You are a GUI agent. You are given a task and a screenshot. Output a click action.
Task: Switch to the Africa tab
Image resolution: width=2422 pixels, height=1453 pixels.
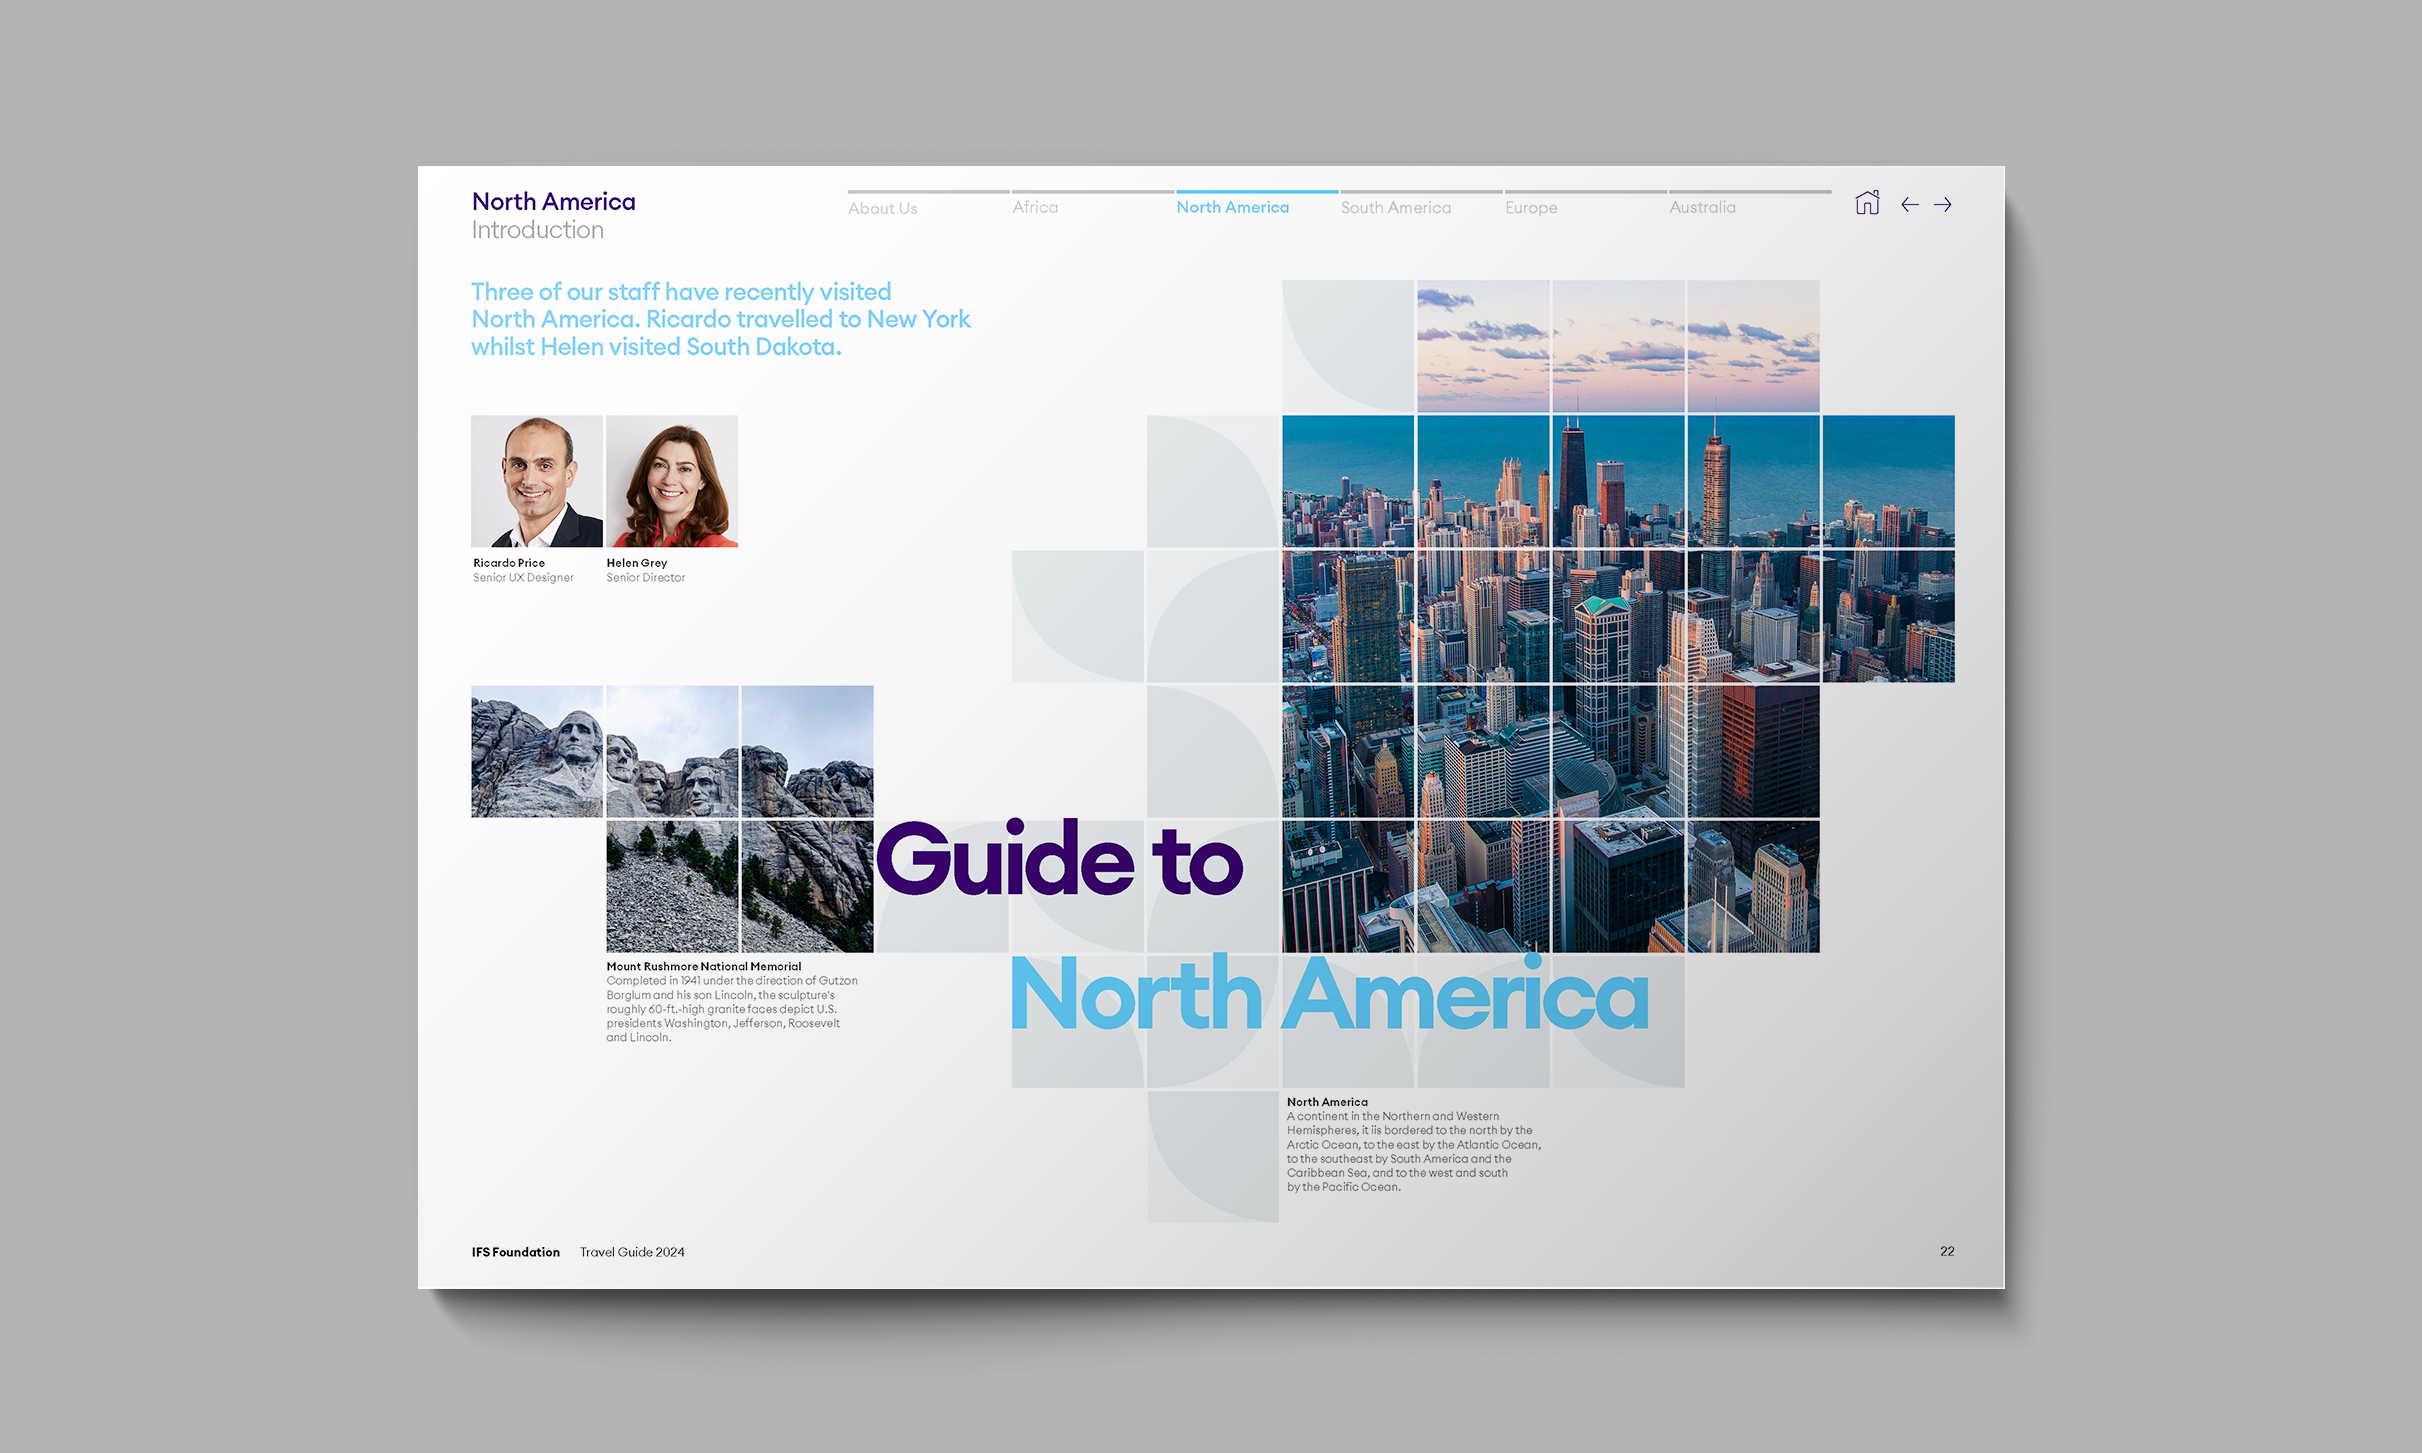pyautogui.click(x=1035, y=207)
